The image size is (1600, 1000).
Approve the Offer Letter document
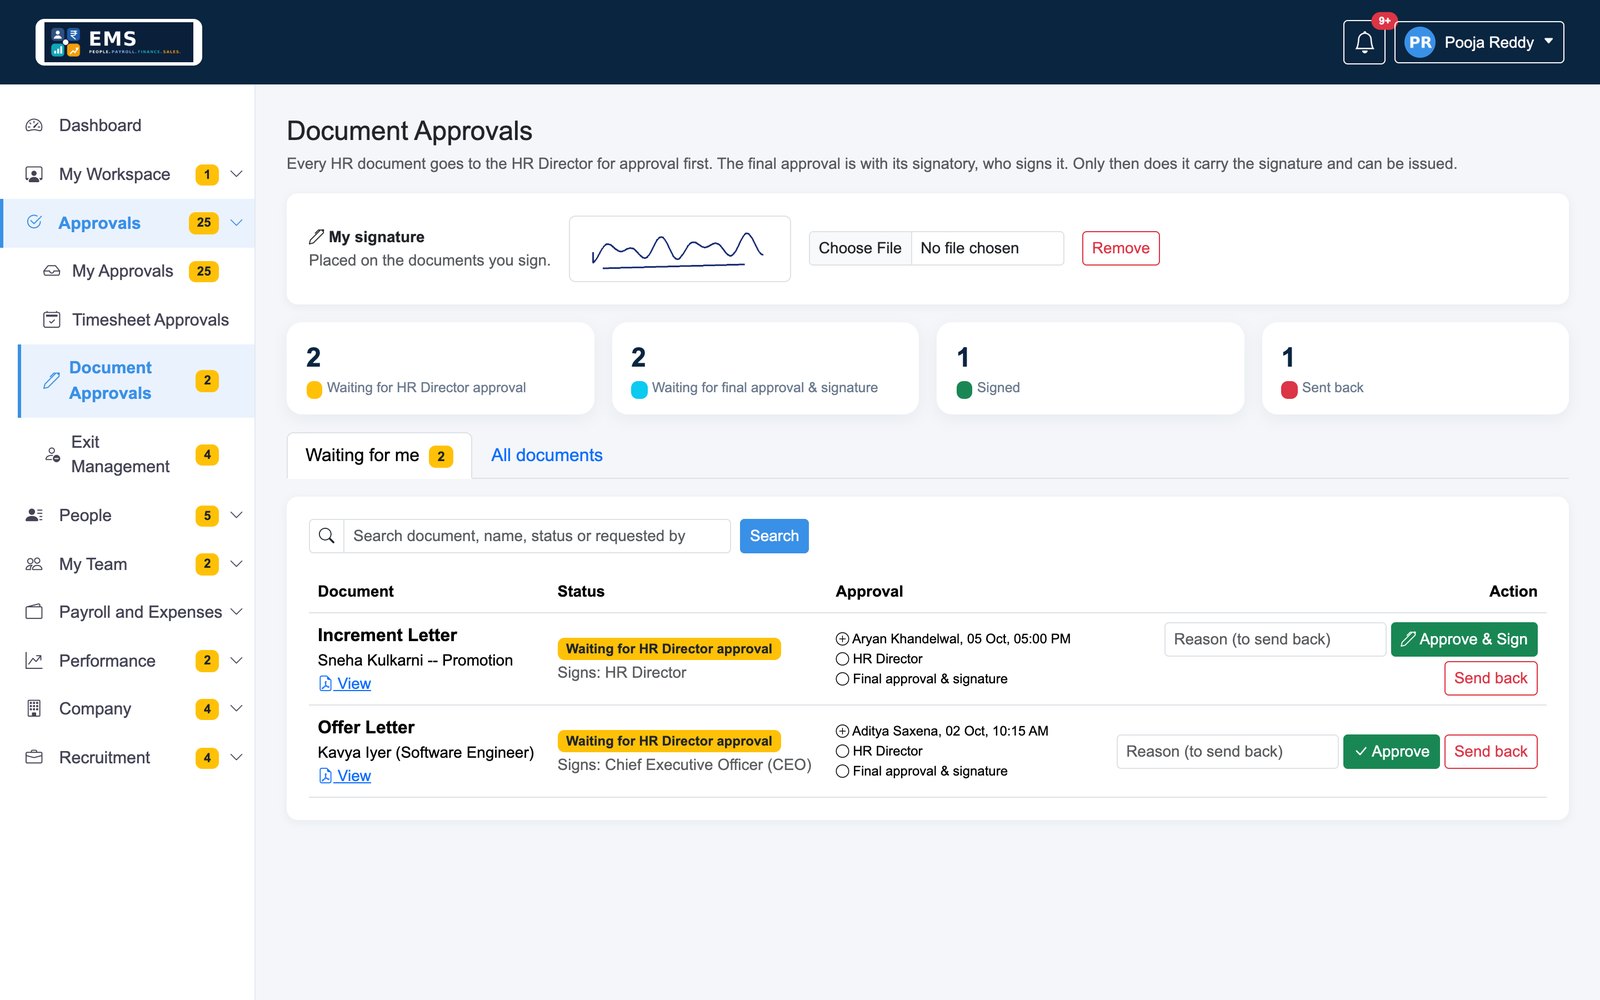coord(1391,751)
